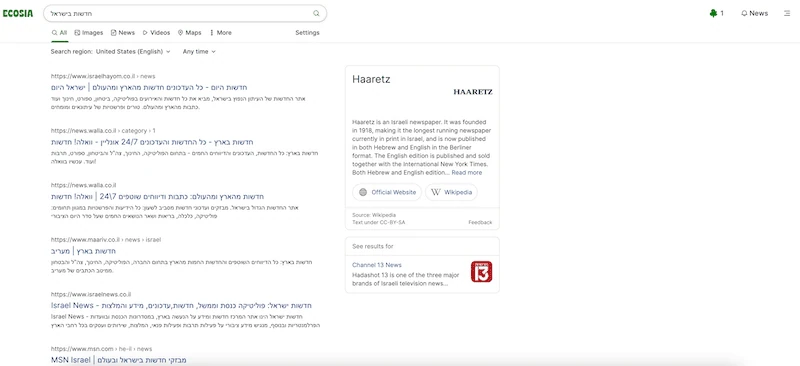800x366 pixels.
Task: Open the news.walla.co.il category result title
Action: [x=152, y=142]
